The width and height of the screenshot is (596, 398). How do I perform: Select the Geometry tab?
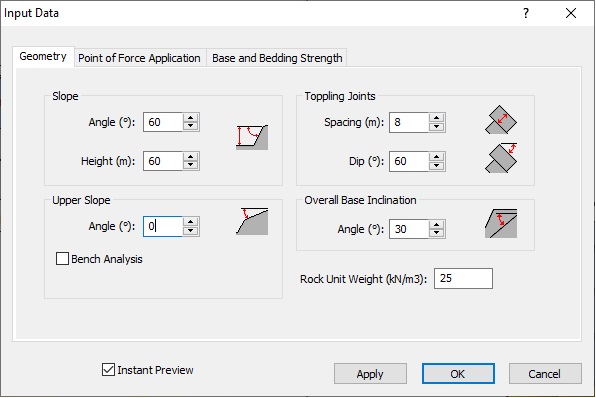coord(43,56)
